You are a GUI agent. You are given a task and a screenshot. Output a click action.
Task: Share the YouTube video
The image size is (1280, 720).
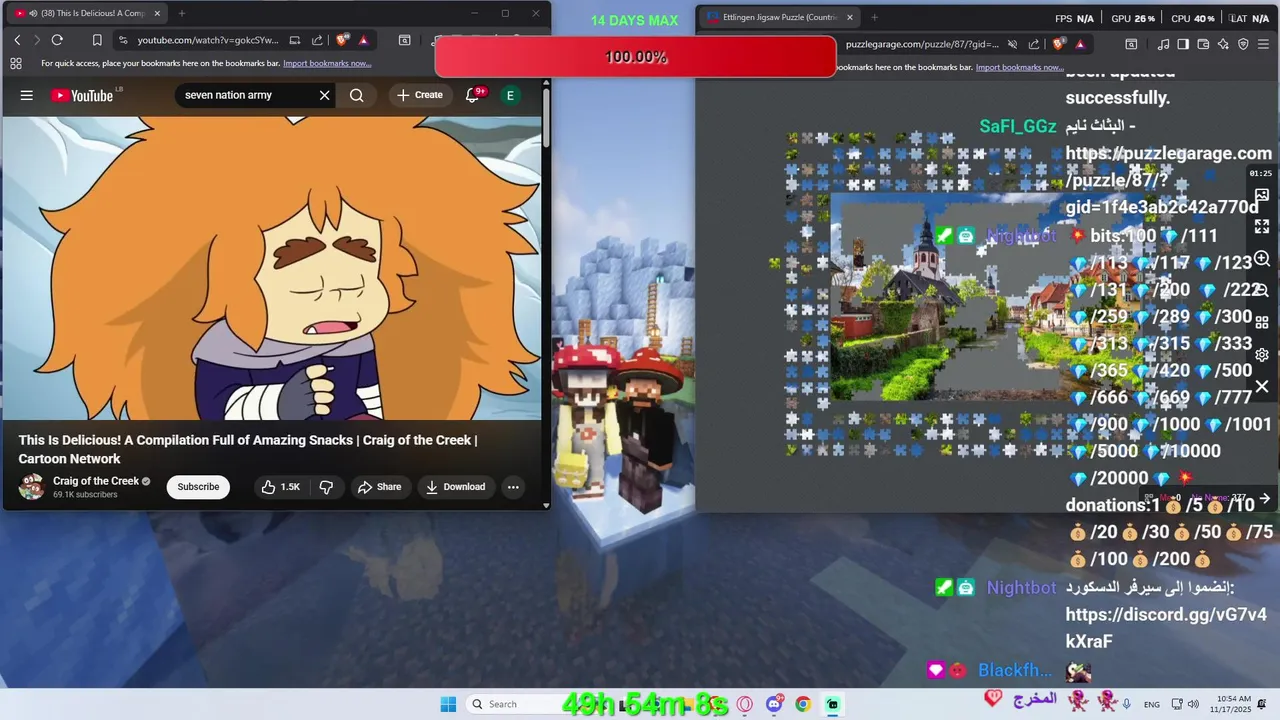(379, 487)
